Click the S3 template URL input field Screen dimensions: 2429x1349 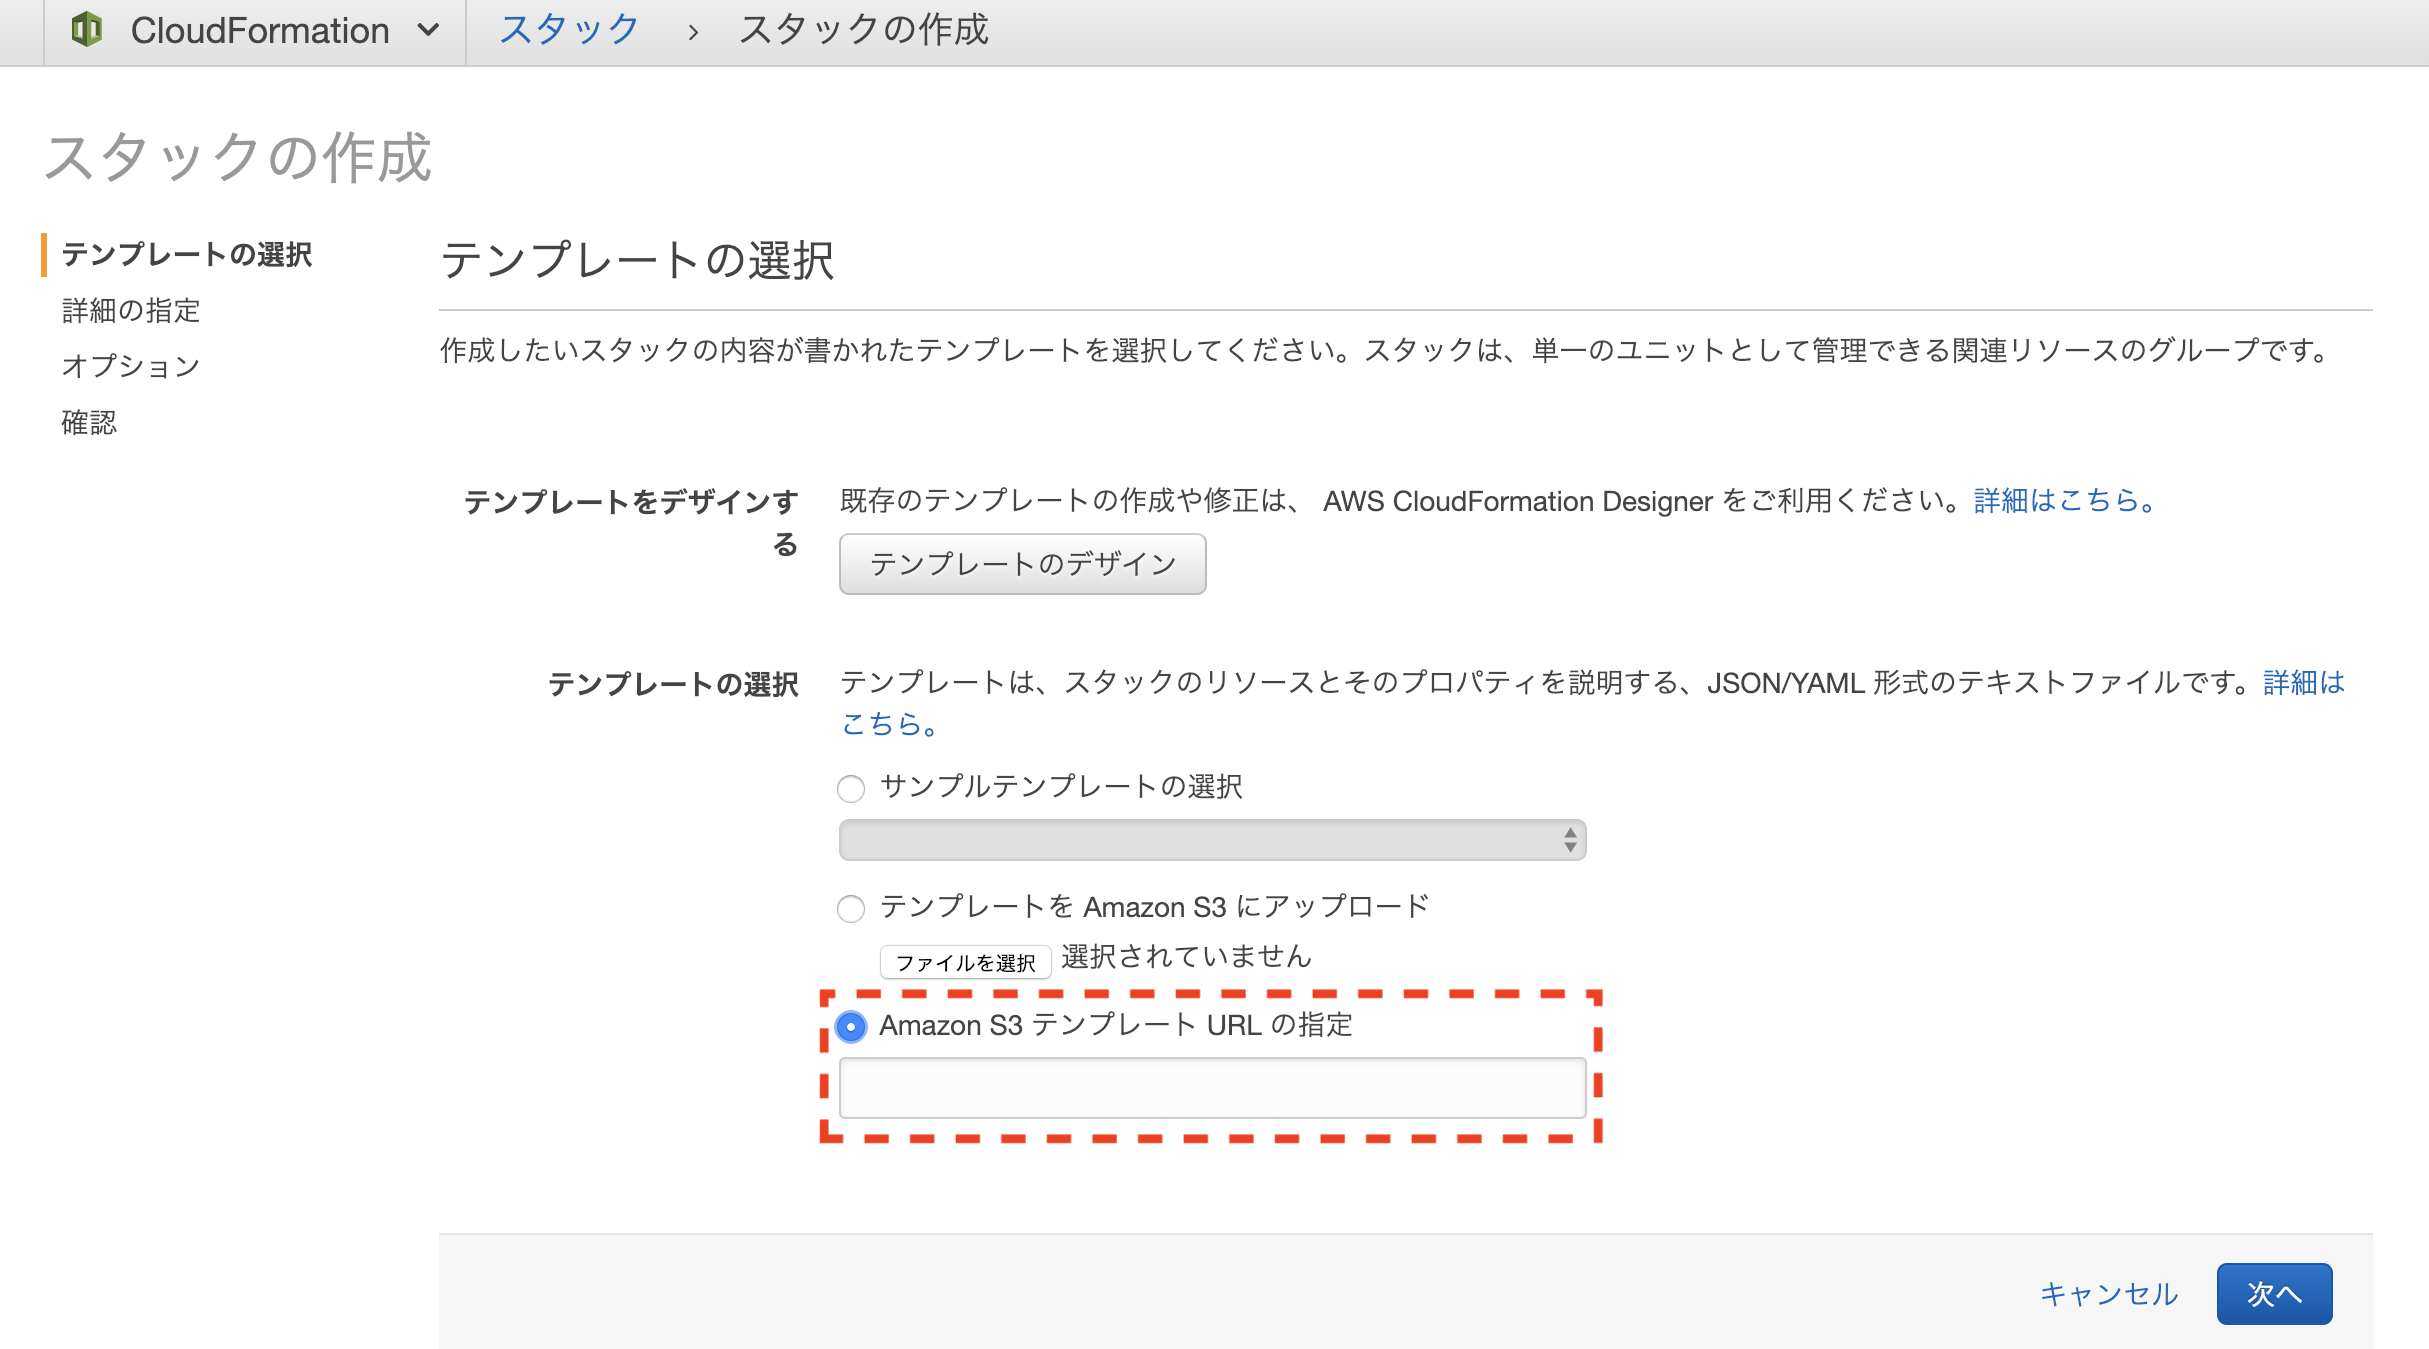coord(1212,1088)
